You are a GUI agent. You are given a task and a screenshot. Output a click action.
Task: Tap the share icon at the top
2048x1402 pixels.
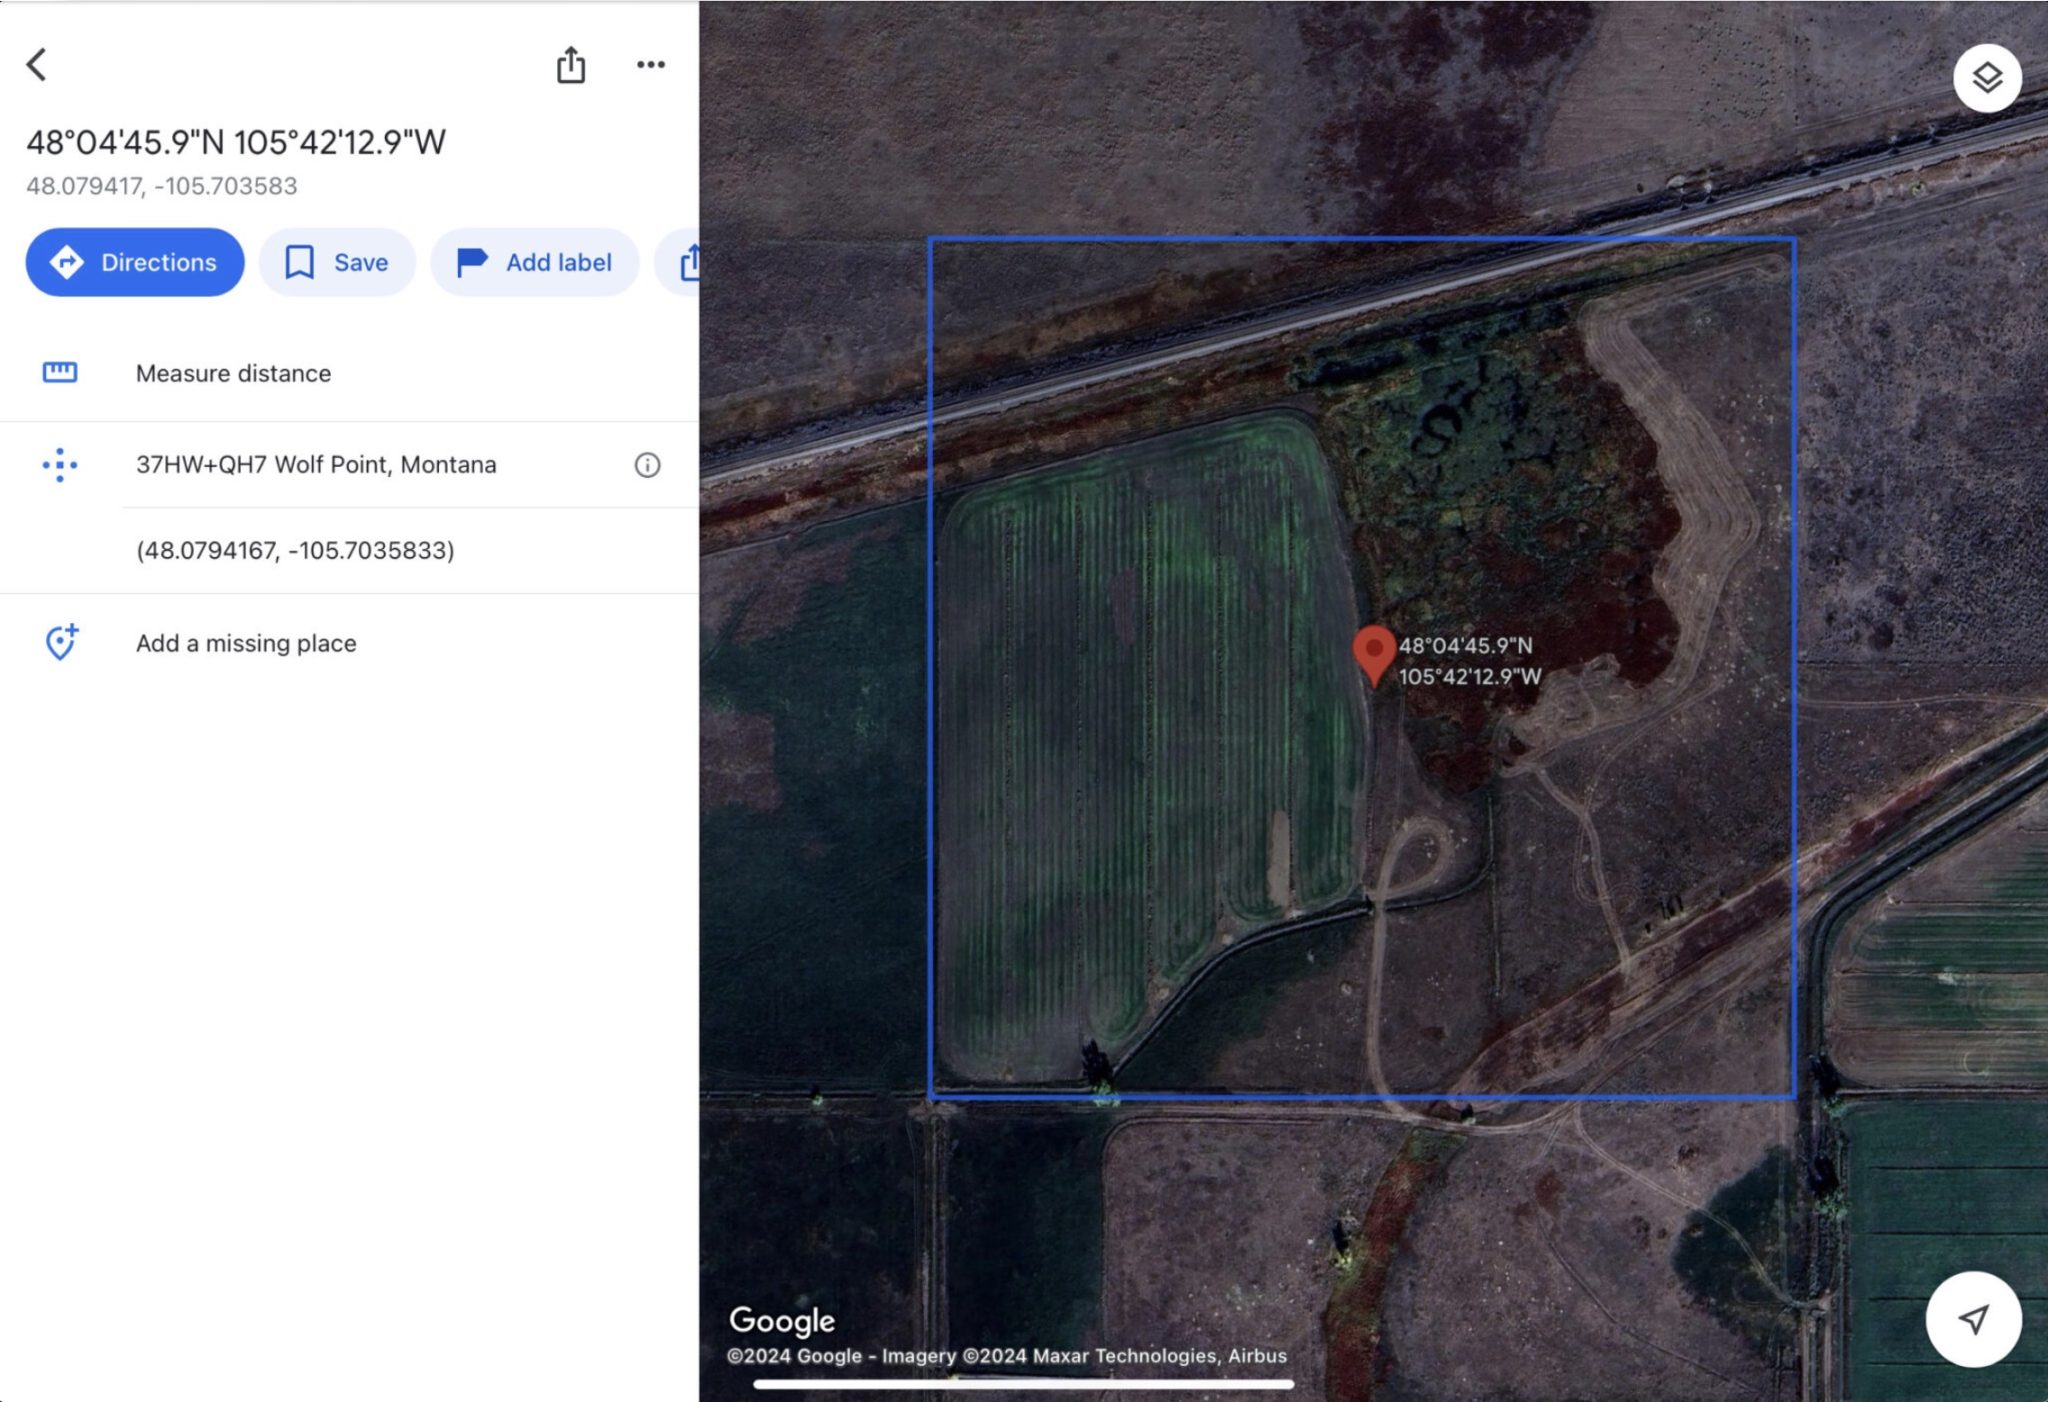571,64
